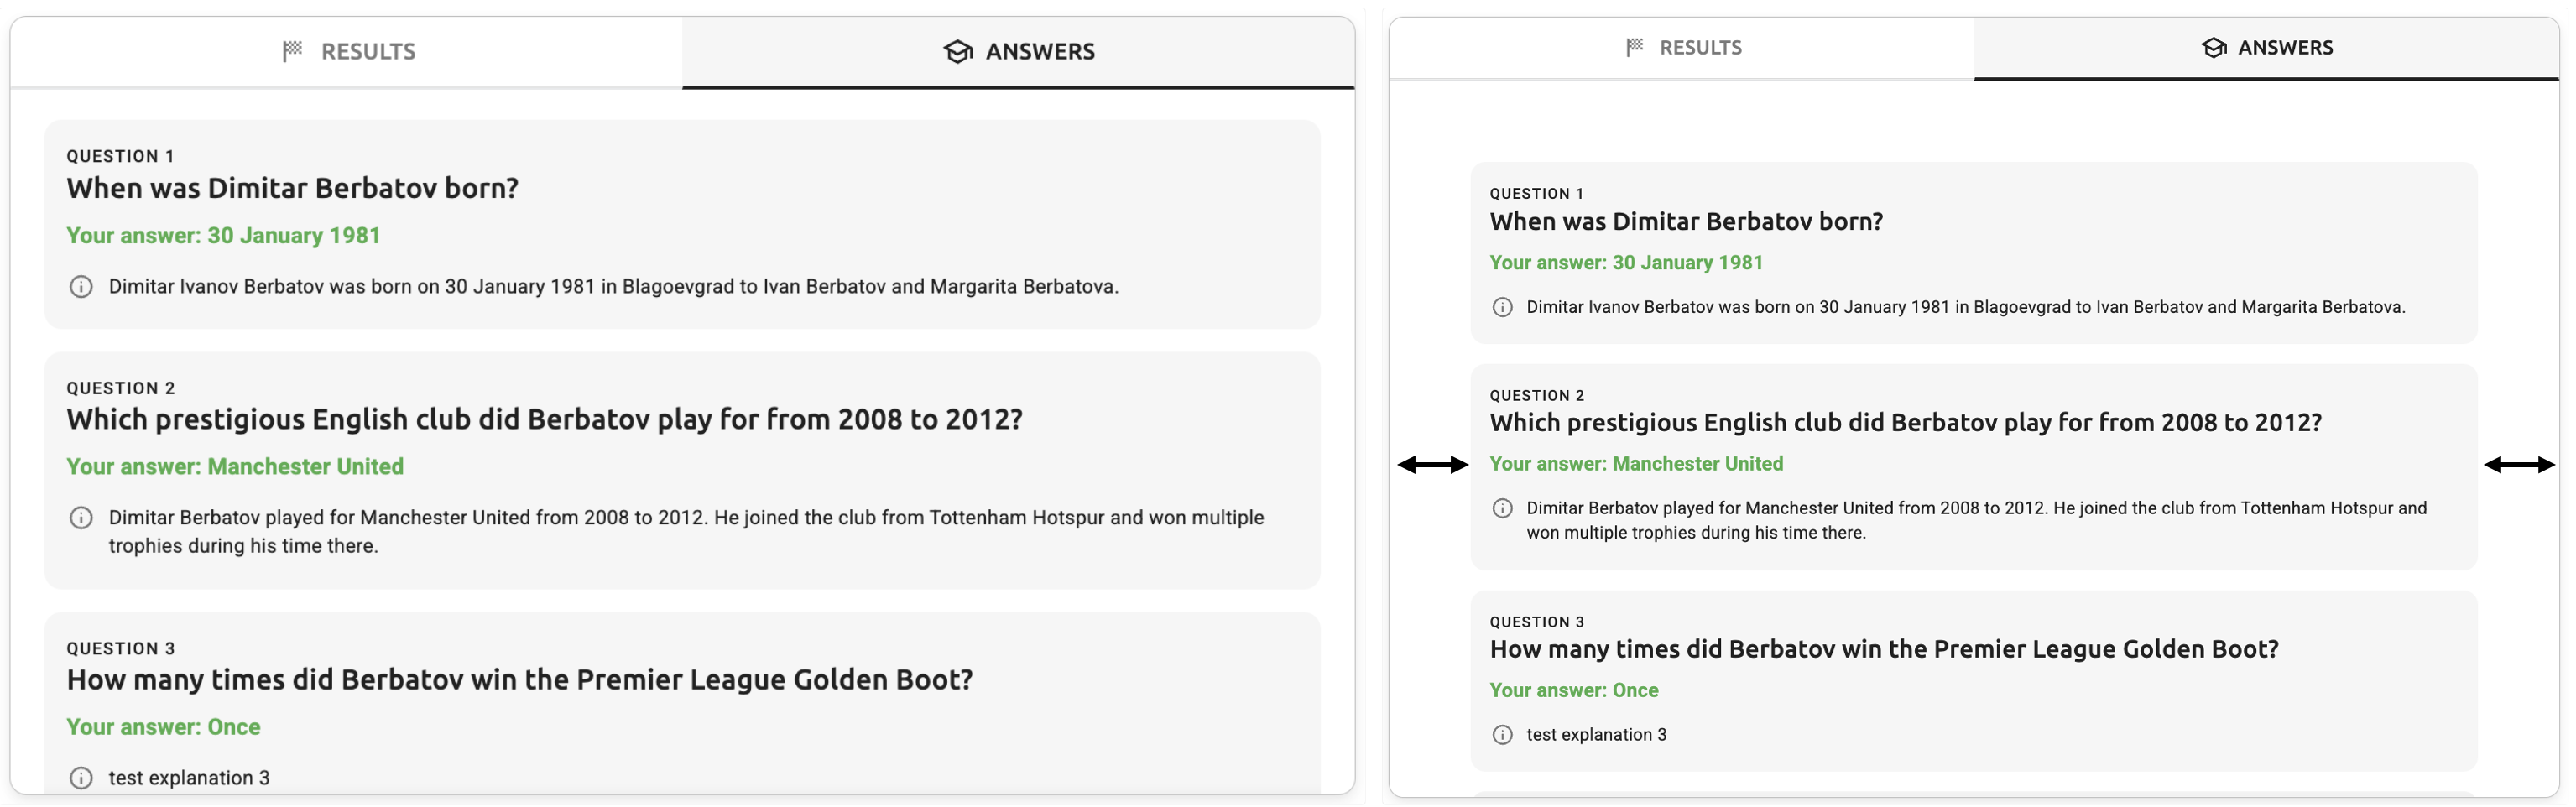Image resolution: width=2576 pixels, height=807 pixels.
Task: Click the left panel's 'Your answer: 30 January 1981' text
Action: (x=223, y=236)
